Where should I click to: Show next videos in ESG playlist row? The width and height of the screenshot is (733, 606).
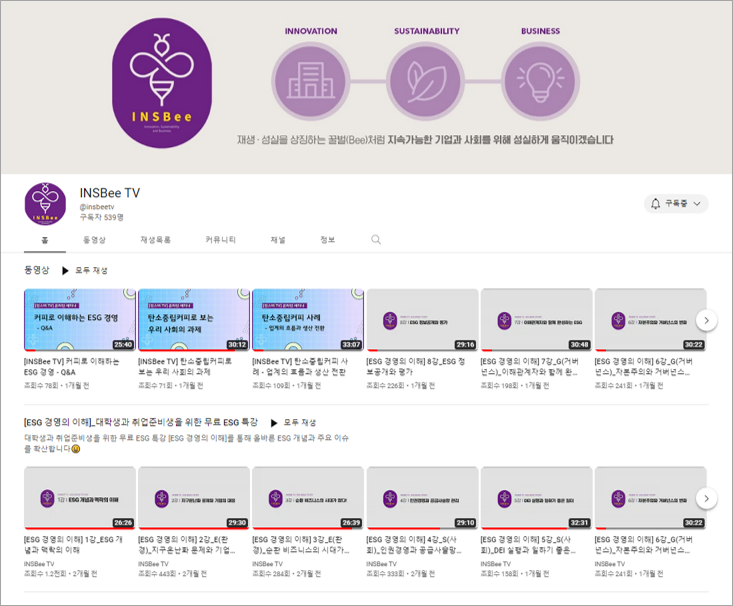[706, 498]
